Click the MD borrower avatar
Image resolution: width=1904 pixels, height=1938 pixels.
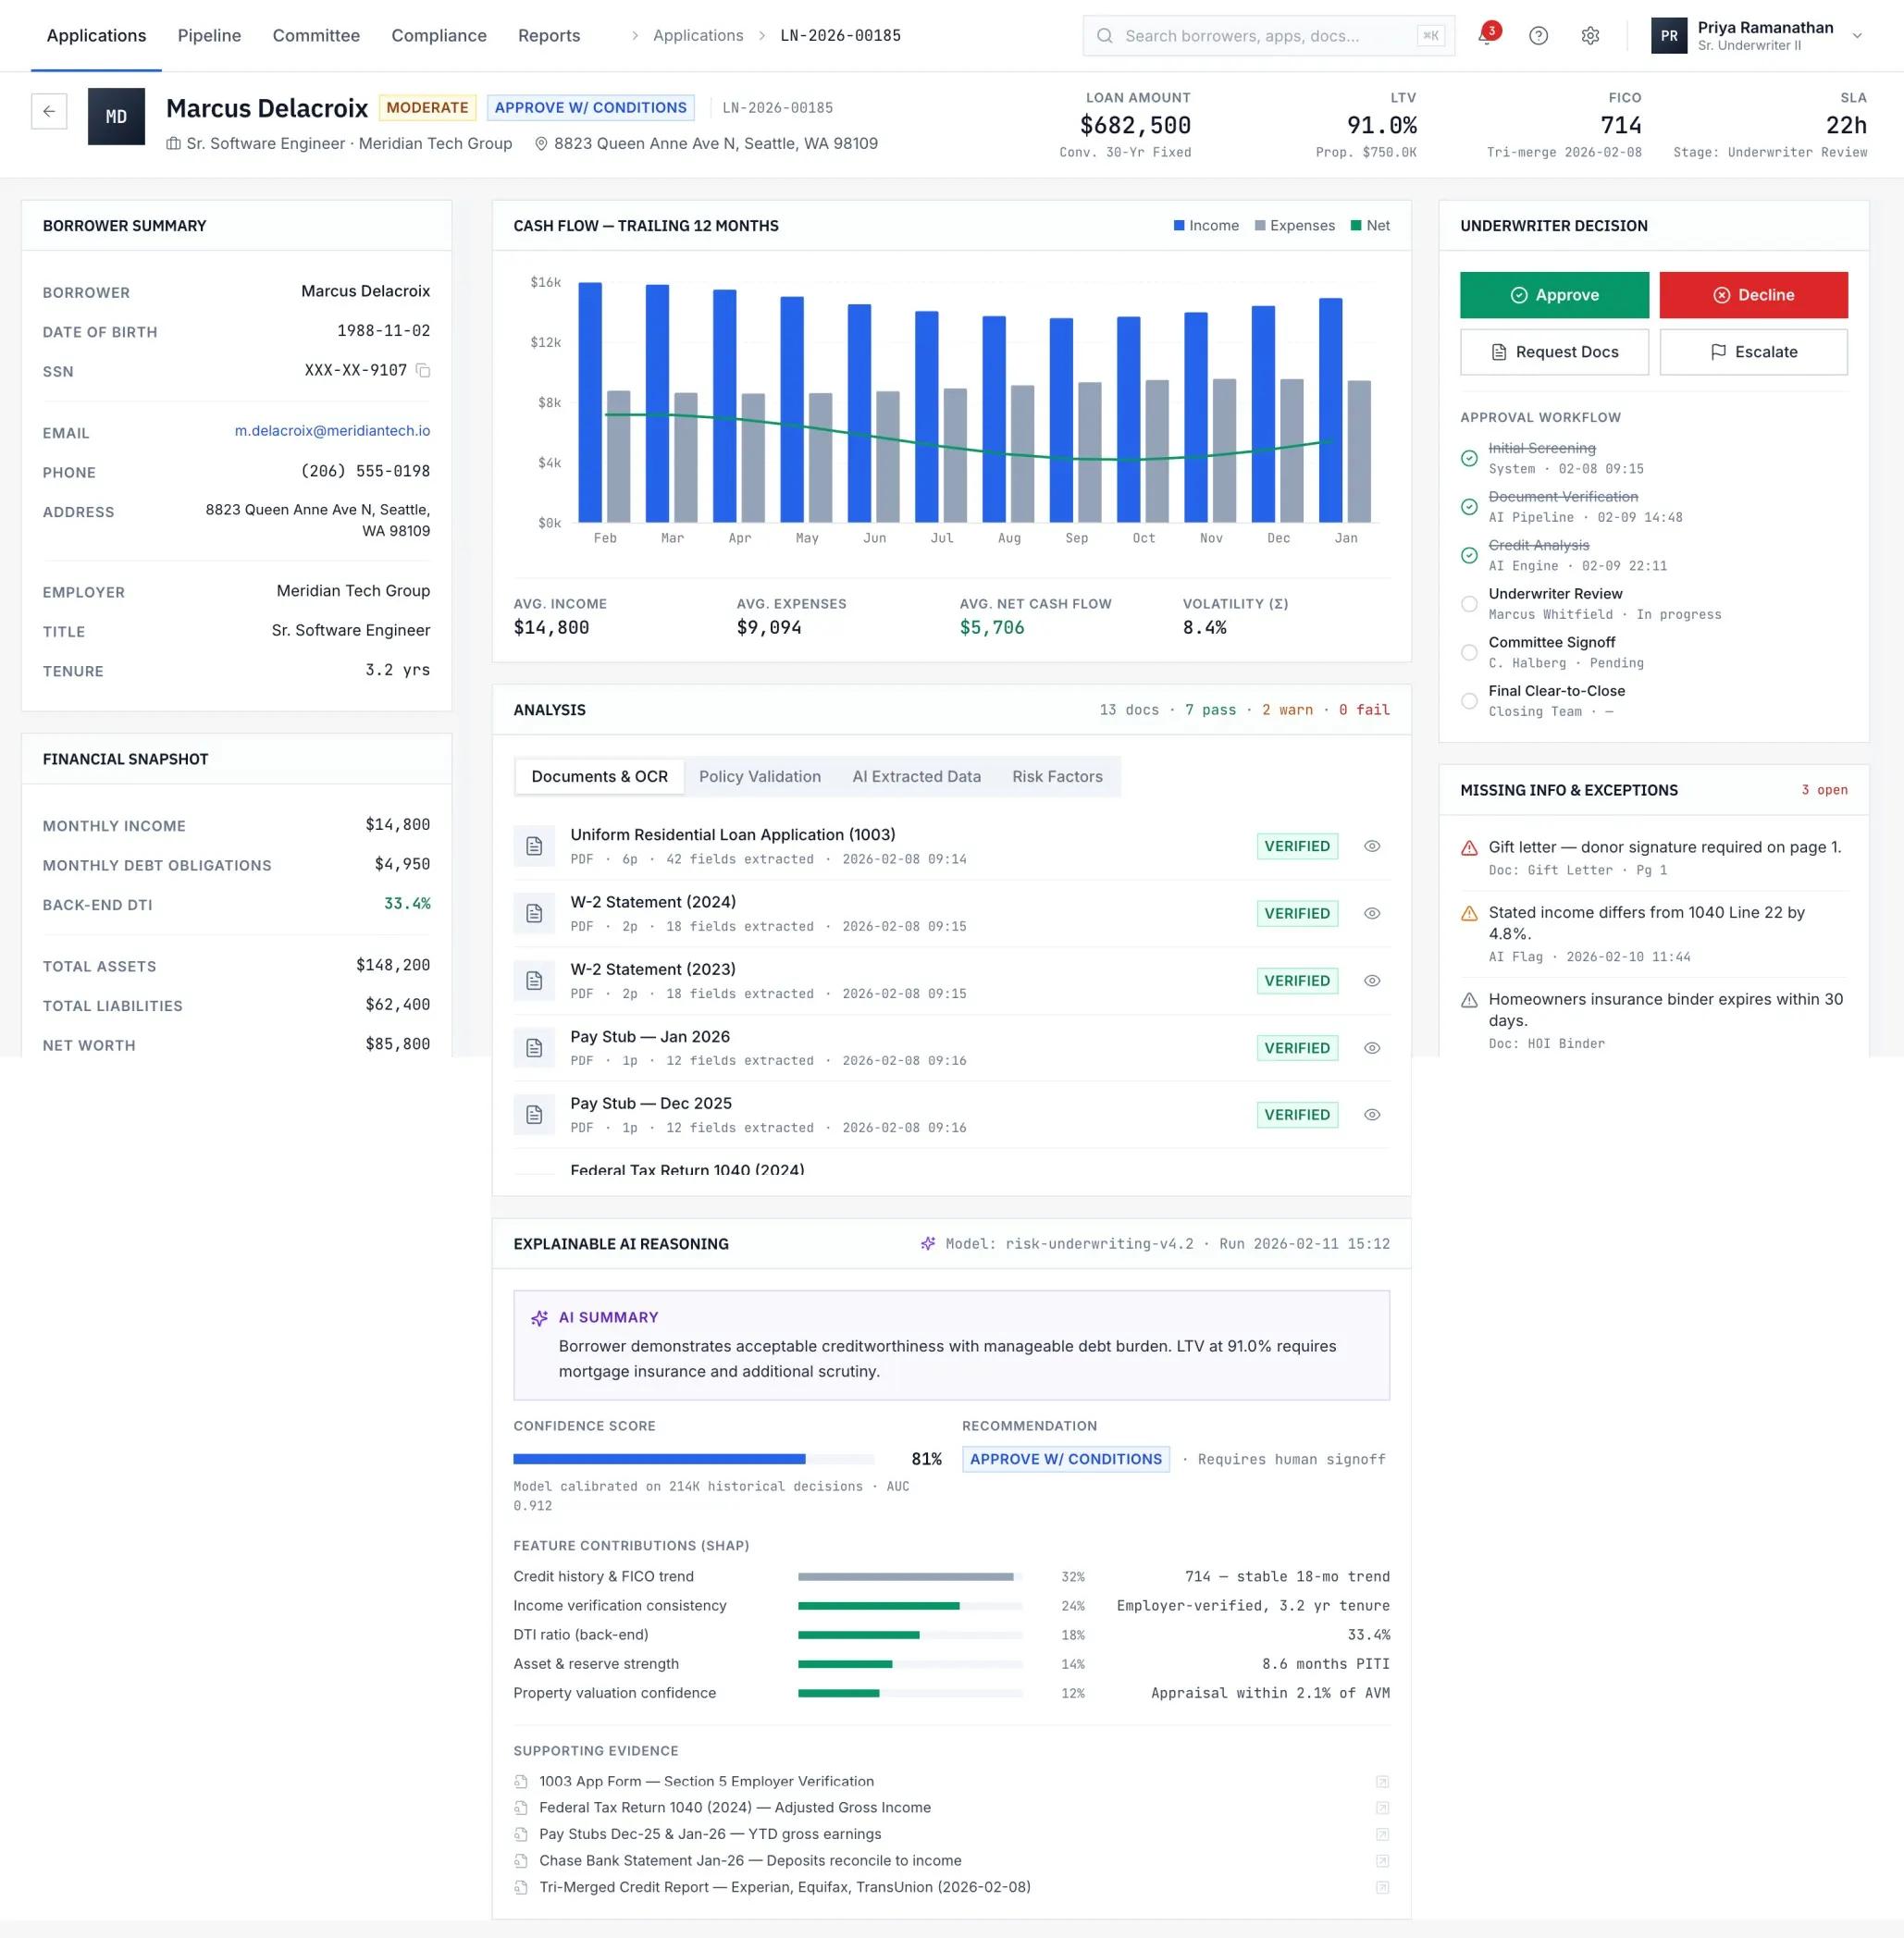116,116
